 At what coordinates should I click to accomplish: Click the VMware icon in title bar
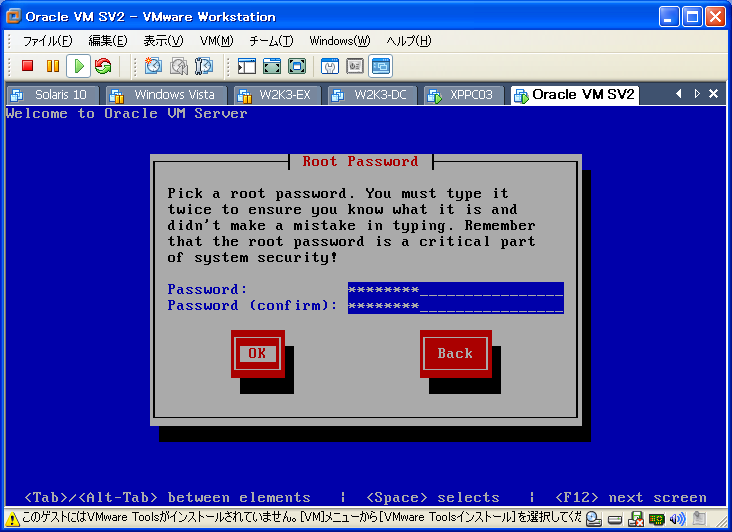tap(14, 16)
